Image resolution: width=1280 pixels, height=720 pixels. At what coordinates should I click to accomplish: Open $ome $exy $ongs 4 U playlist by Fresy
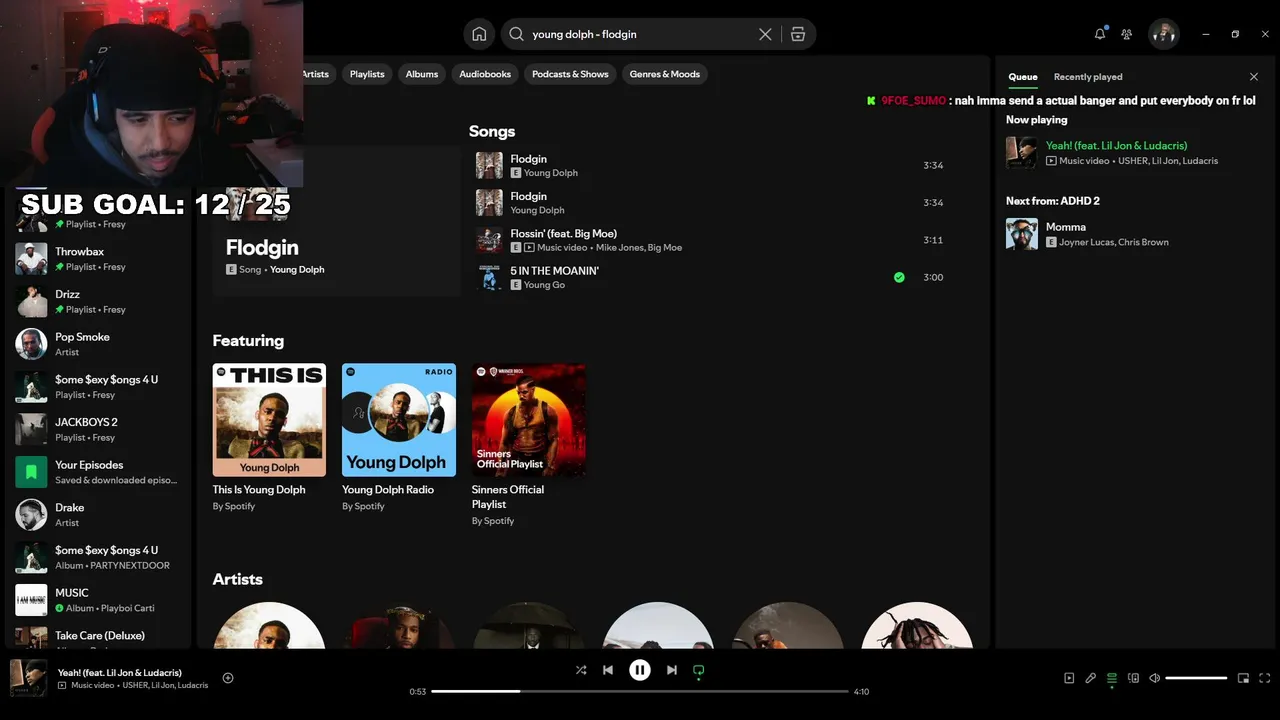[x=97, y=387]
